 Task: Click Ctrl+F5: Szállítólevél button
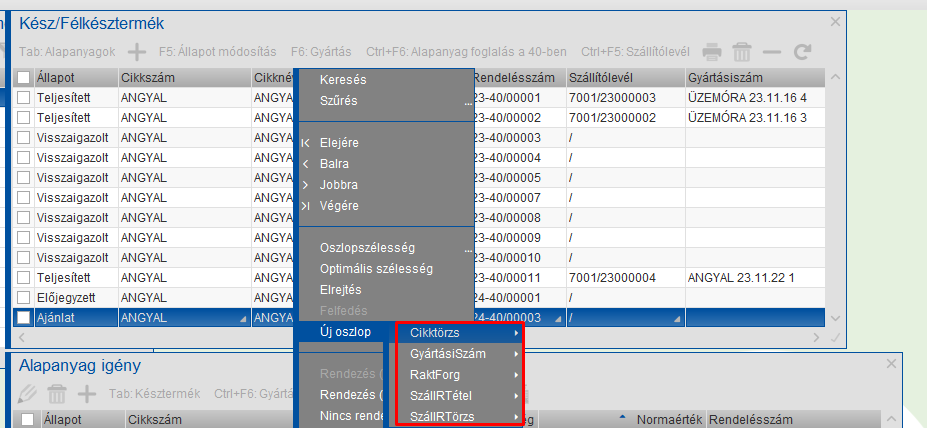click(636, 52)
